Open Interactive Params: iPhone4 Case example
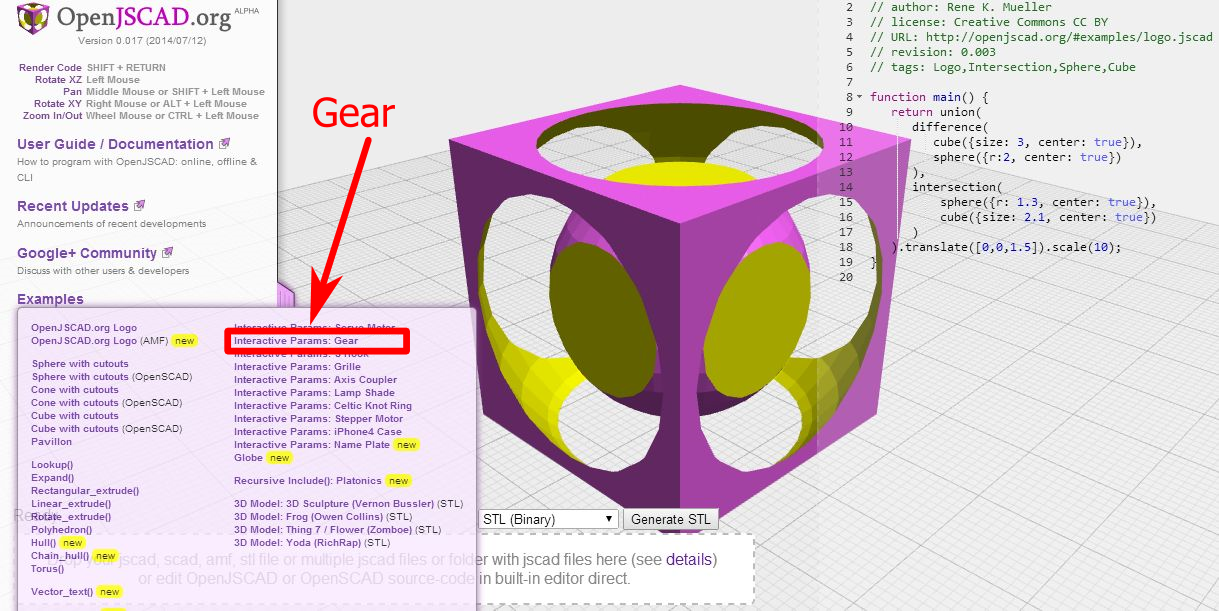 point(318,432)
